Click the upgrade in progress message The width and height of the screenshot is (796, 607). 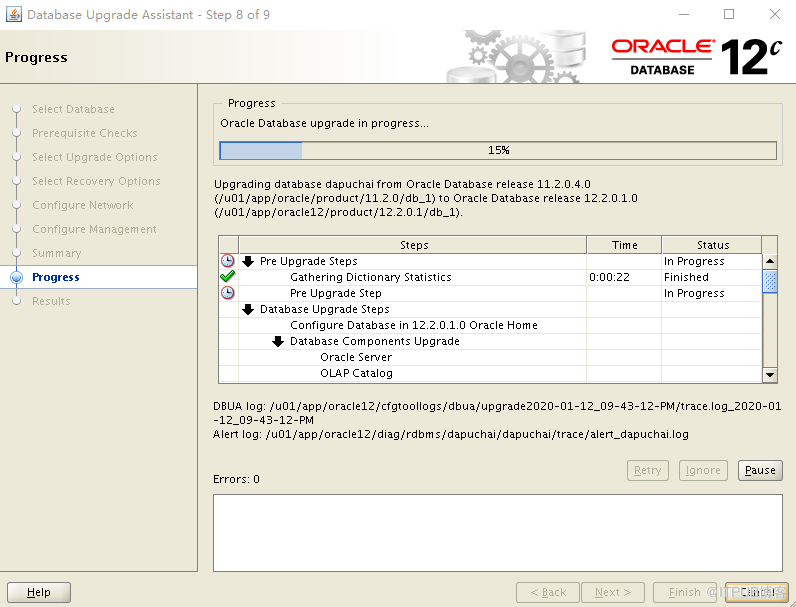click(324, 123)
